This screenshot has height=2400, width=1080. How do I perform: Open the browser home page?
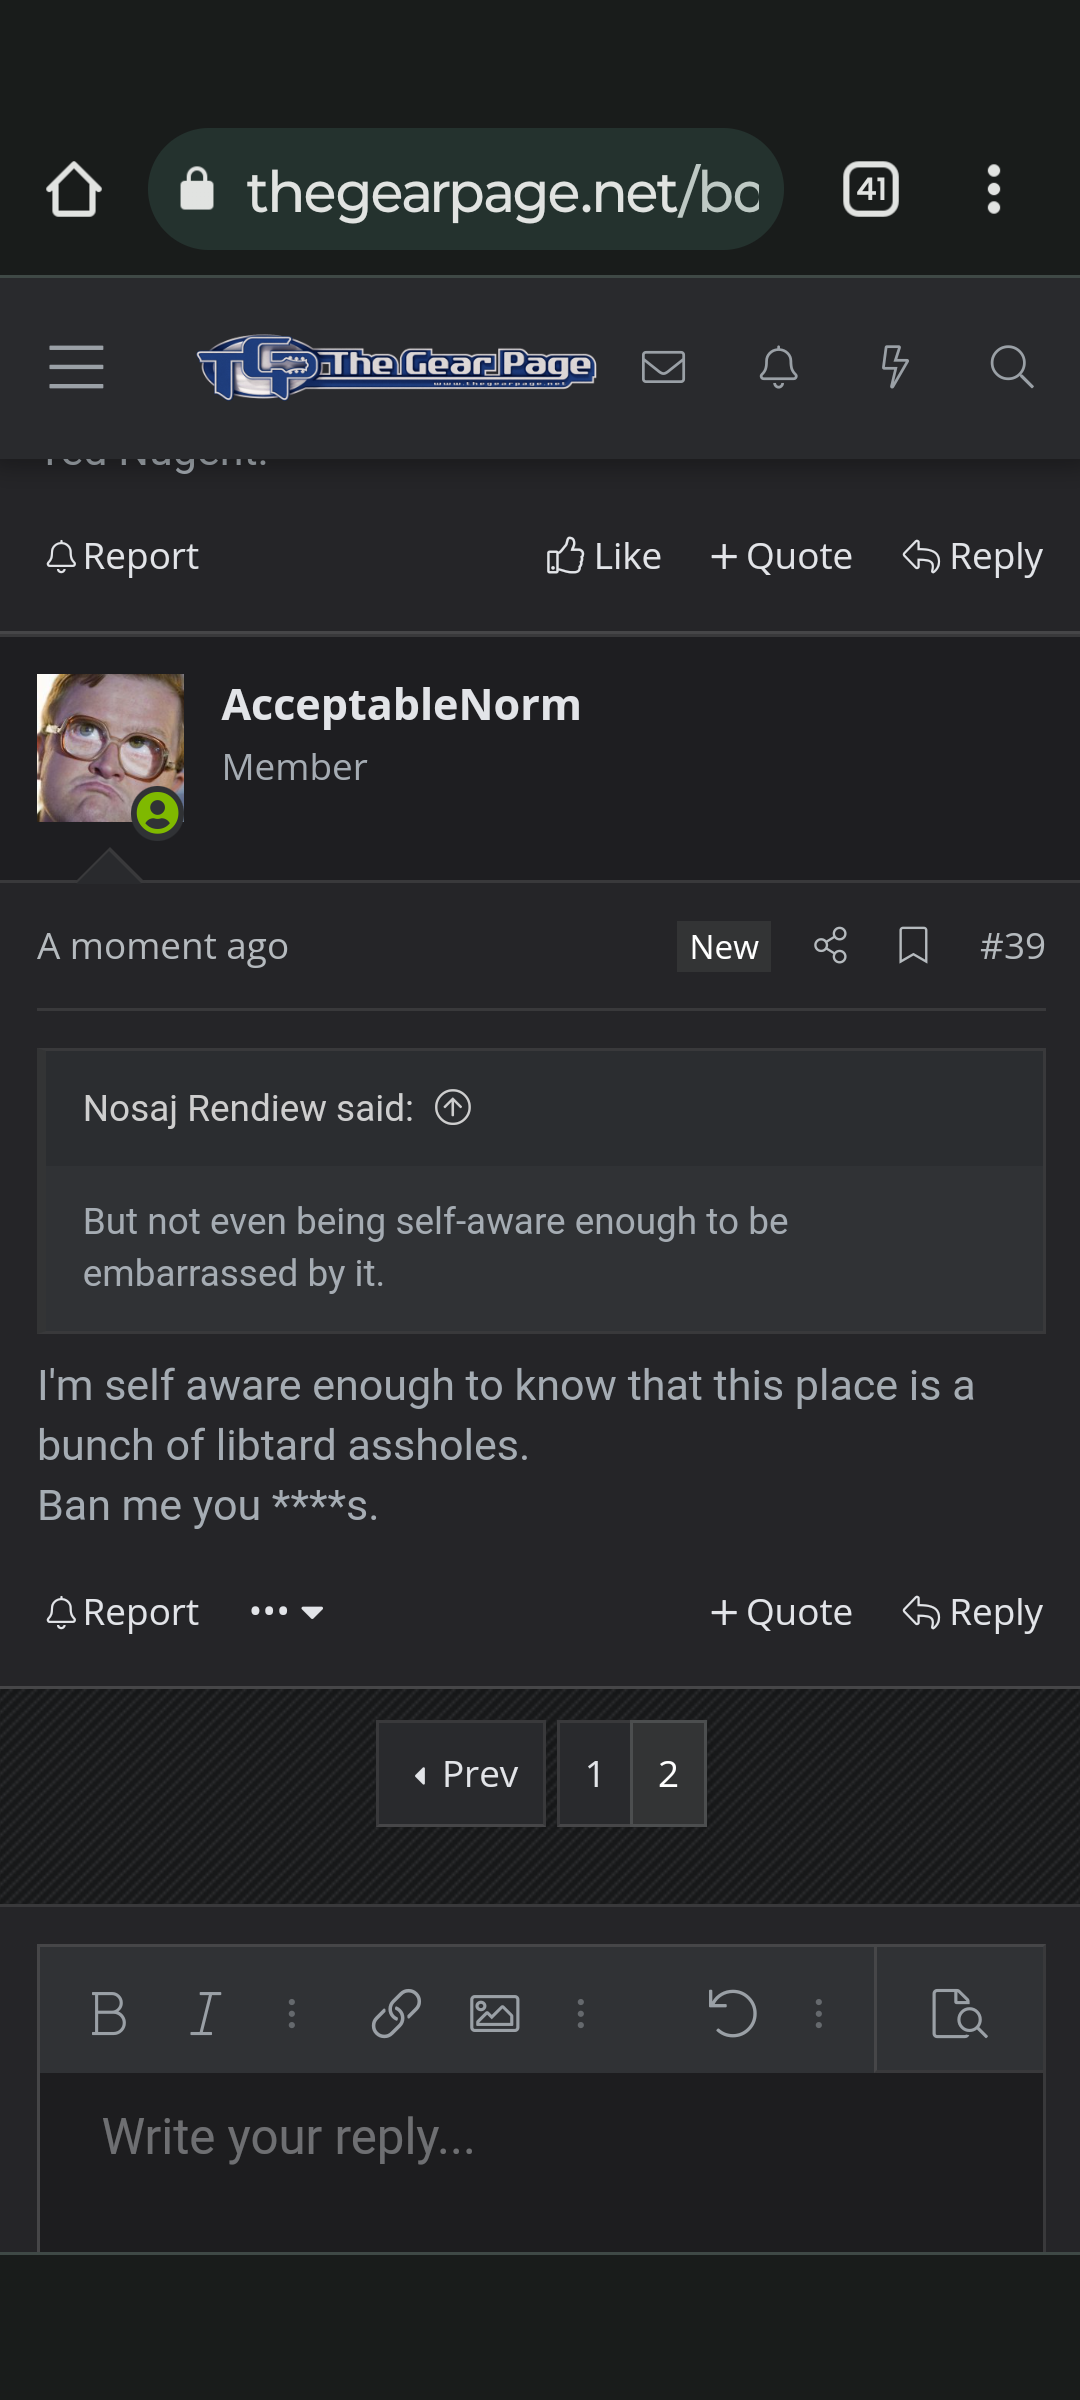(74, 190)
